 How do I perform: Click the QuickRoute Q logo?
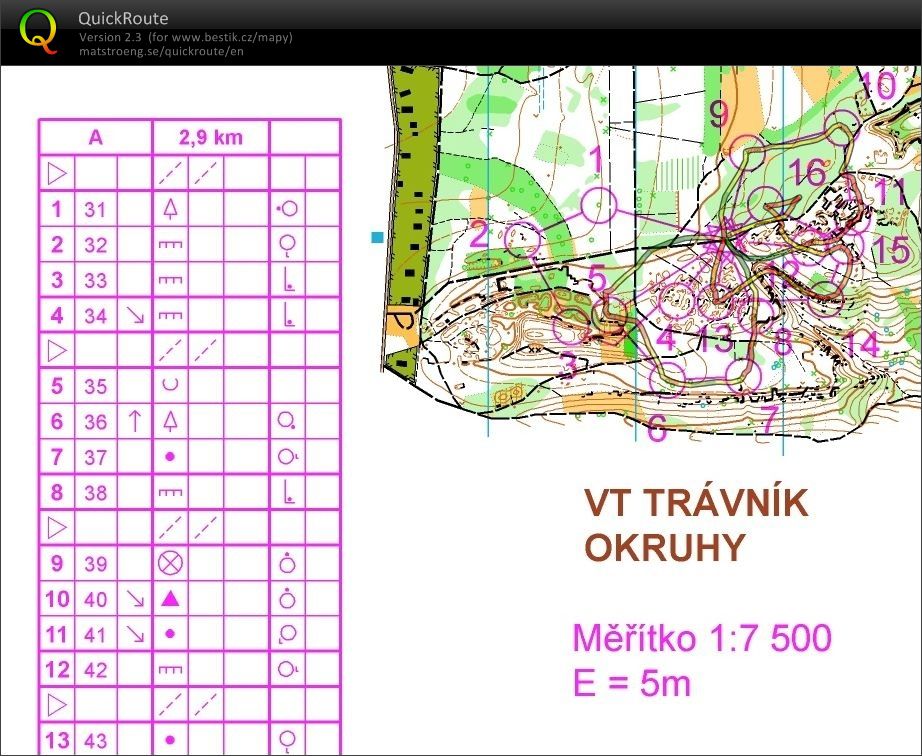coord(39,31)
